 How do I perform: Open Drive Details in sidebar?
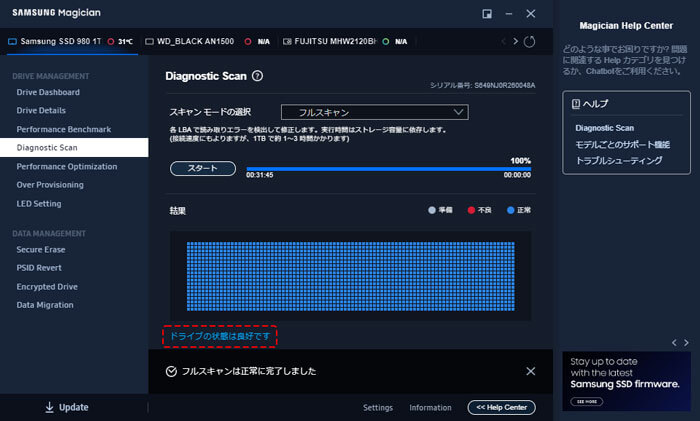(x=41, y=110)
